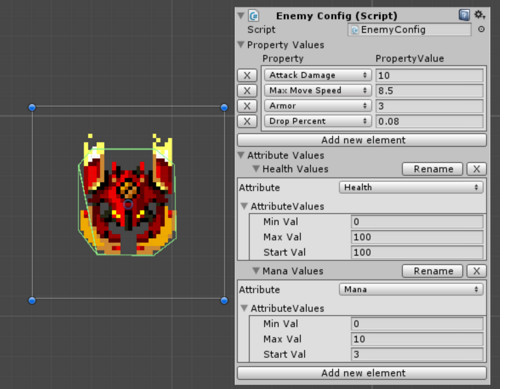Collapse the Health Values foldout
The width and height of the screenshot is (516, 389).
click(256, 169)
